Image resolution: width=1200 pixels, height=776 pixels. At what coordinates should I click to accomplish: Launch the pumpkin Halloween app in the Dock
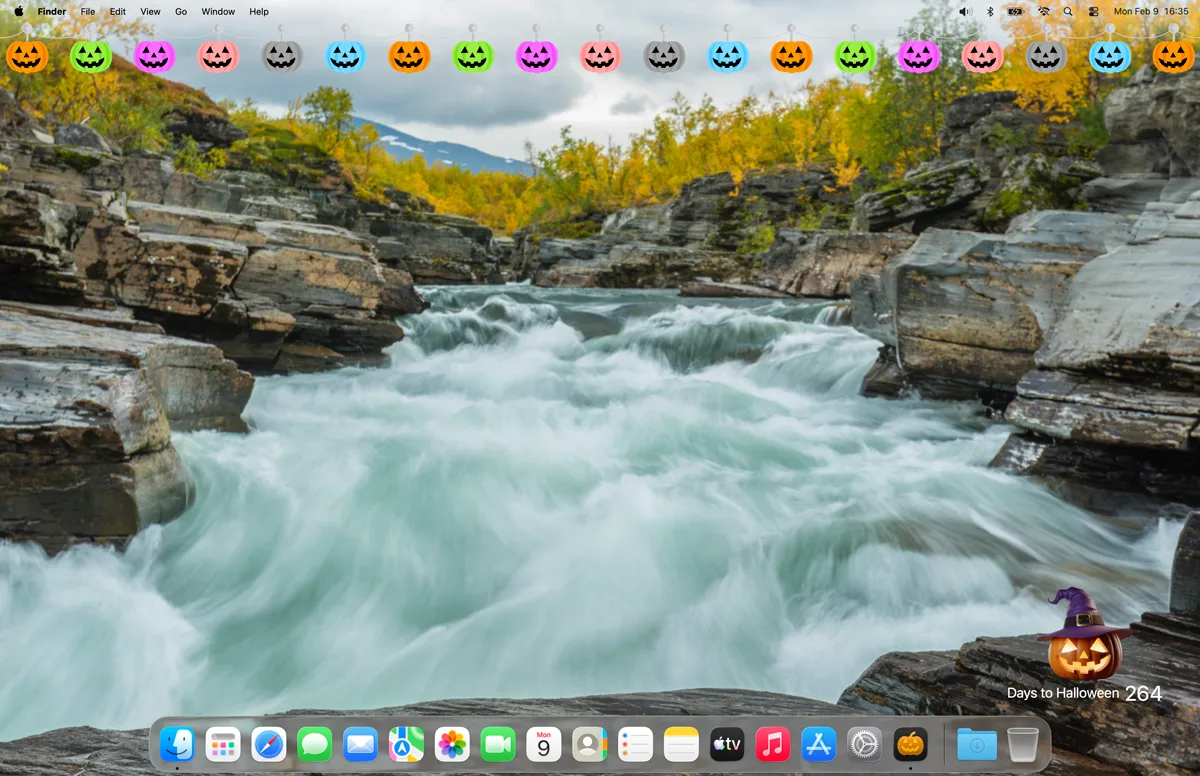pyautogui.click(x=910, y=744)
